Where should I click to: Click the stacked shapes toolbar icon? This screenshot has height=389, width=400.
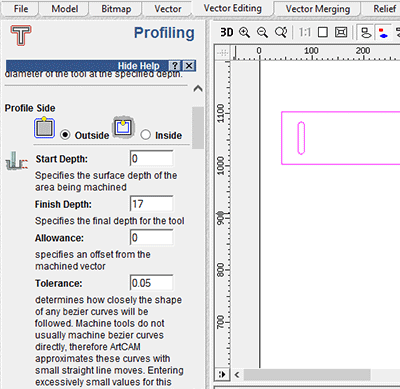click(x=366, y=32)
